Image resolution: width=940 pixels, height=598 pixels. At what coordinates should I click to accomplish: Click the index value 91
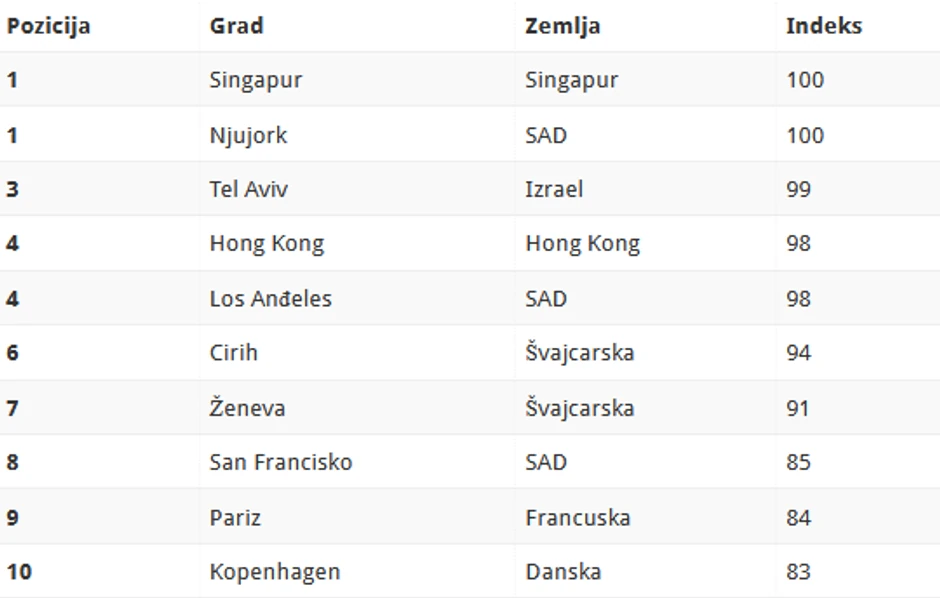tap(798, 408)
